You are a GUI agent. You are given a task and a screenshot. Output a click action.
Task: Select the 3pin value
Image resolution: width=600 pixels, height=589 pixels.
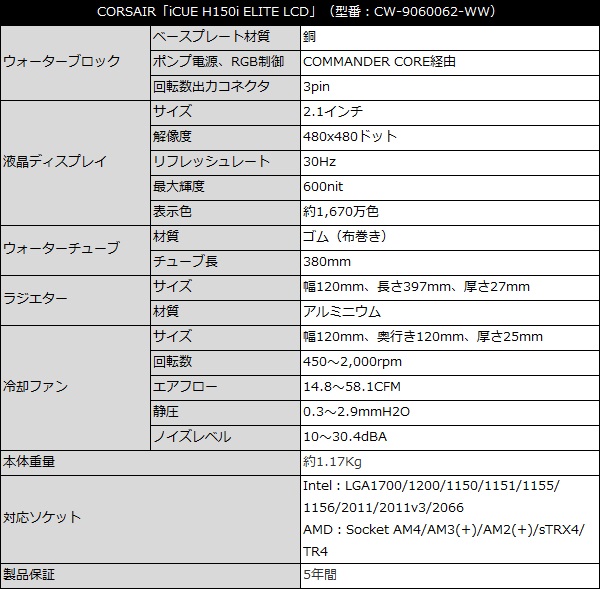(316, 87)
